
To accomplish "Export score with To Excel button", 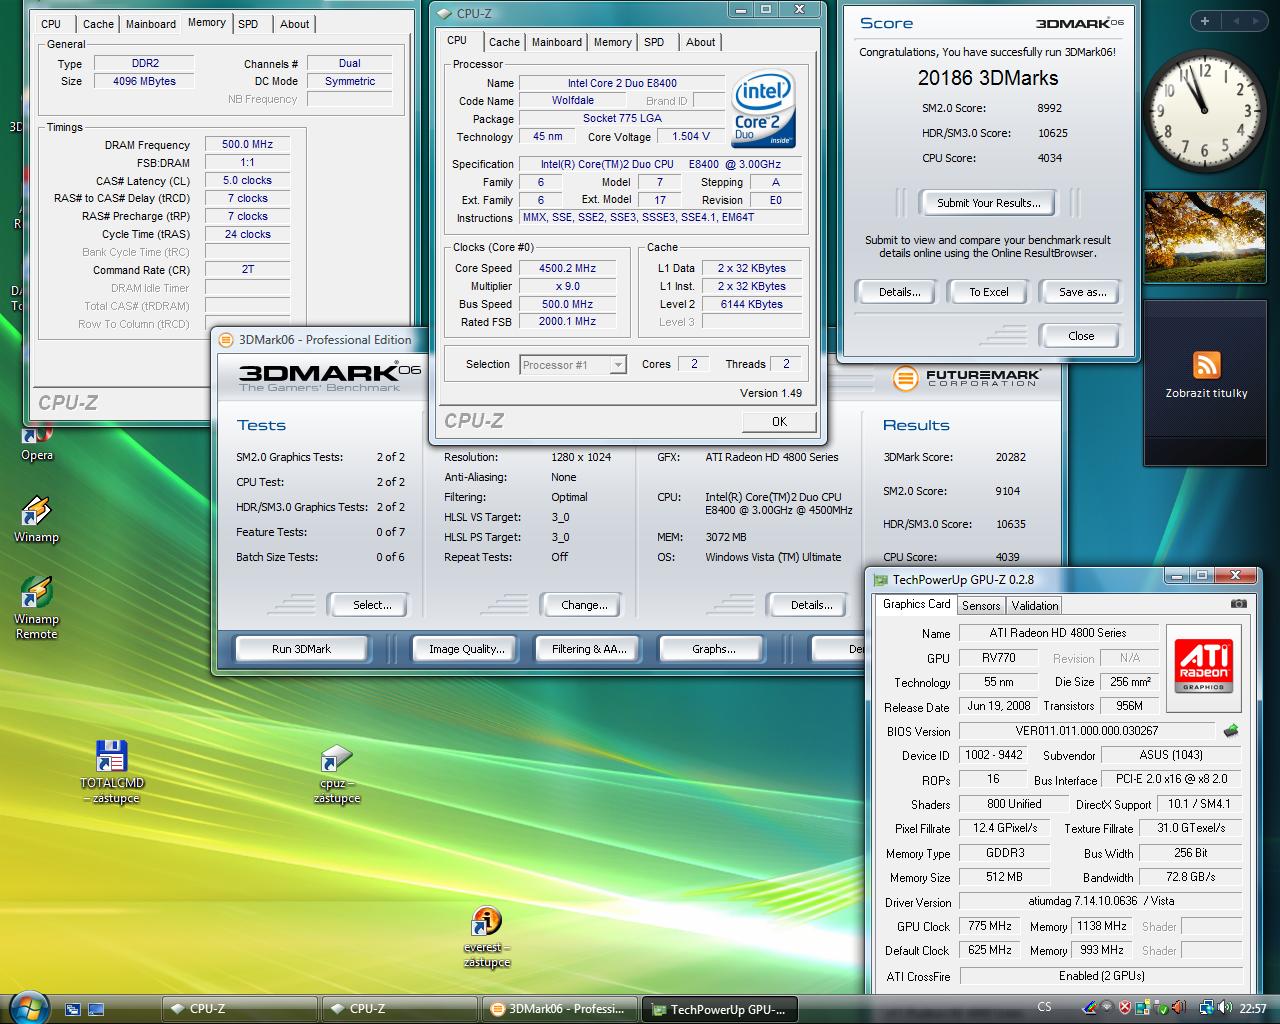I will tap(988, 292).
